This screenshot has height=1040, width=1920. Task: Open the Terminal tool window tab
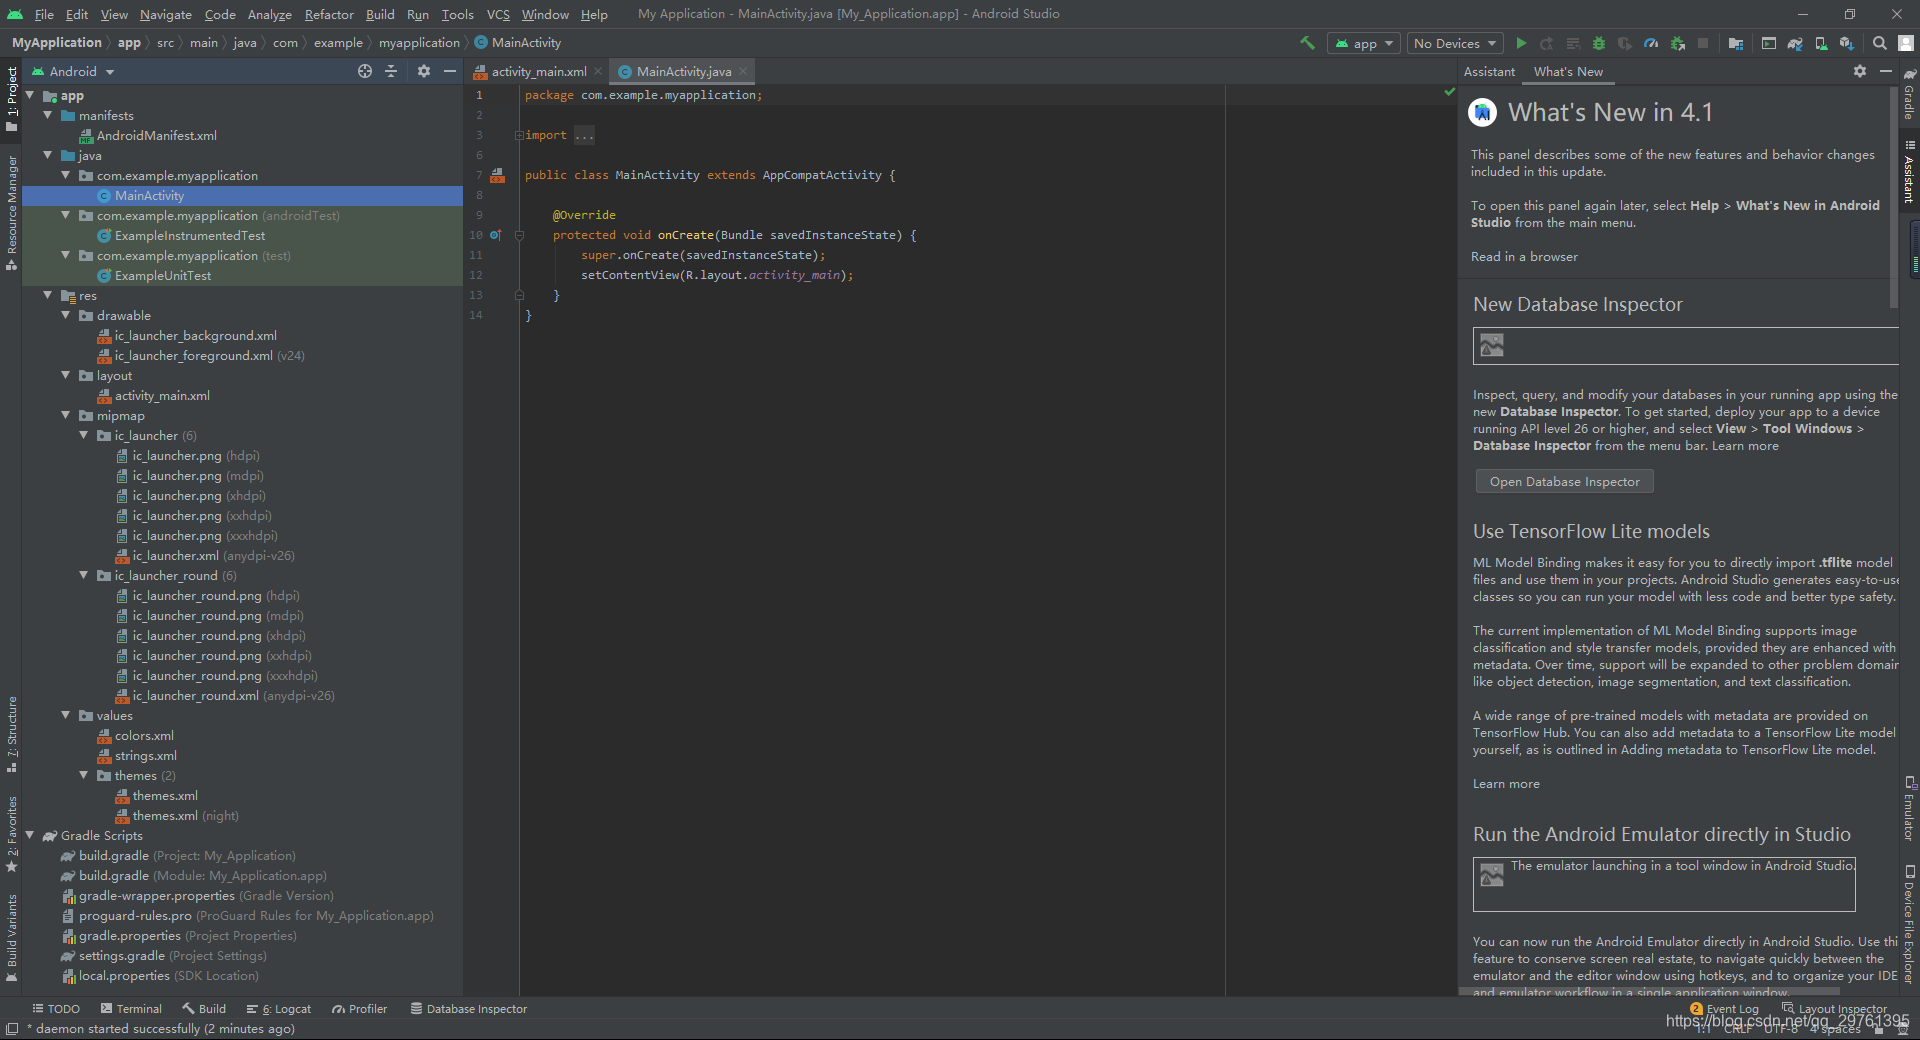(x=131, y=1009)
